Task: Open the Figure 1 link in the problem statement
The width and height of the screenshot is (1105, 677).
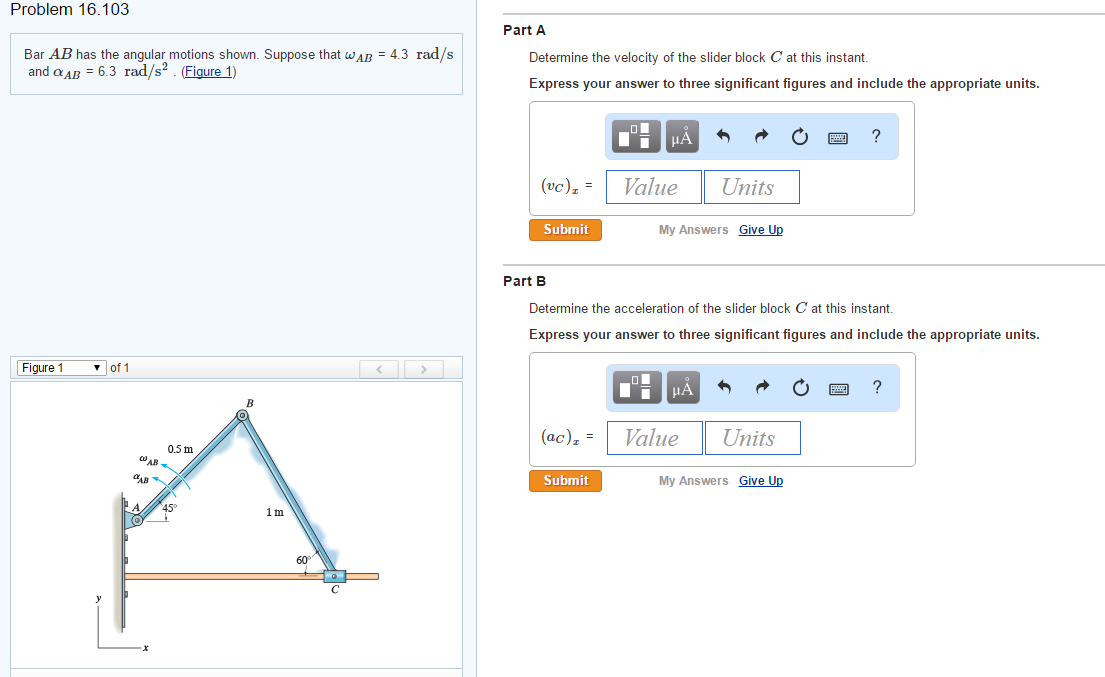Action: pos(207,70)
